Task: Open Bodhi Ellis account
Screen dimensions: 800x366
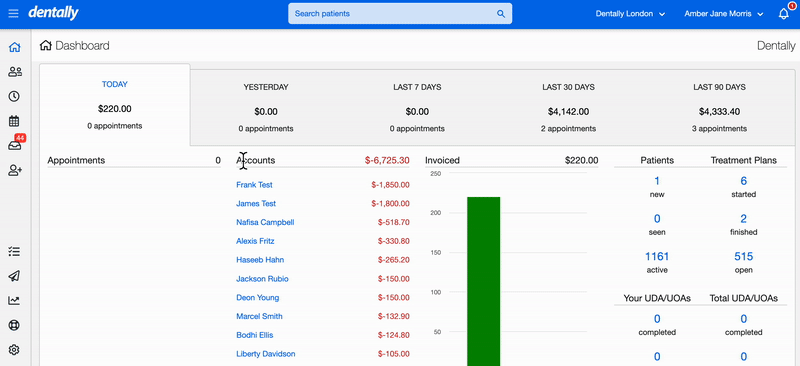Action: (255, 335)
